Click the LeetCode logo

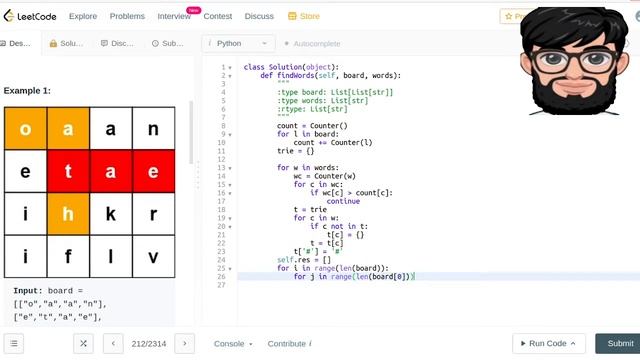[x=30, y=16]
